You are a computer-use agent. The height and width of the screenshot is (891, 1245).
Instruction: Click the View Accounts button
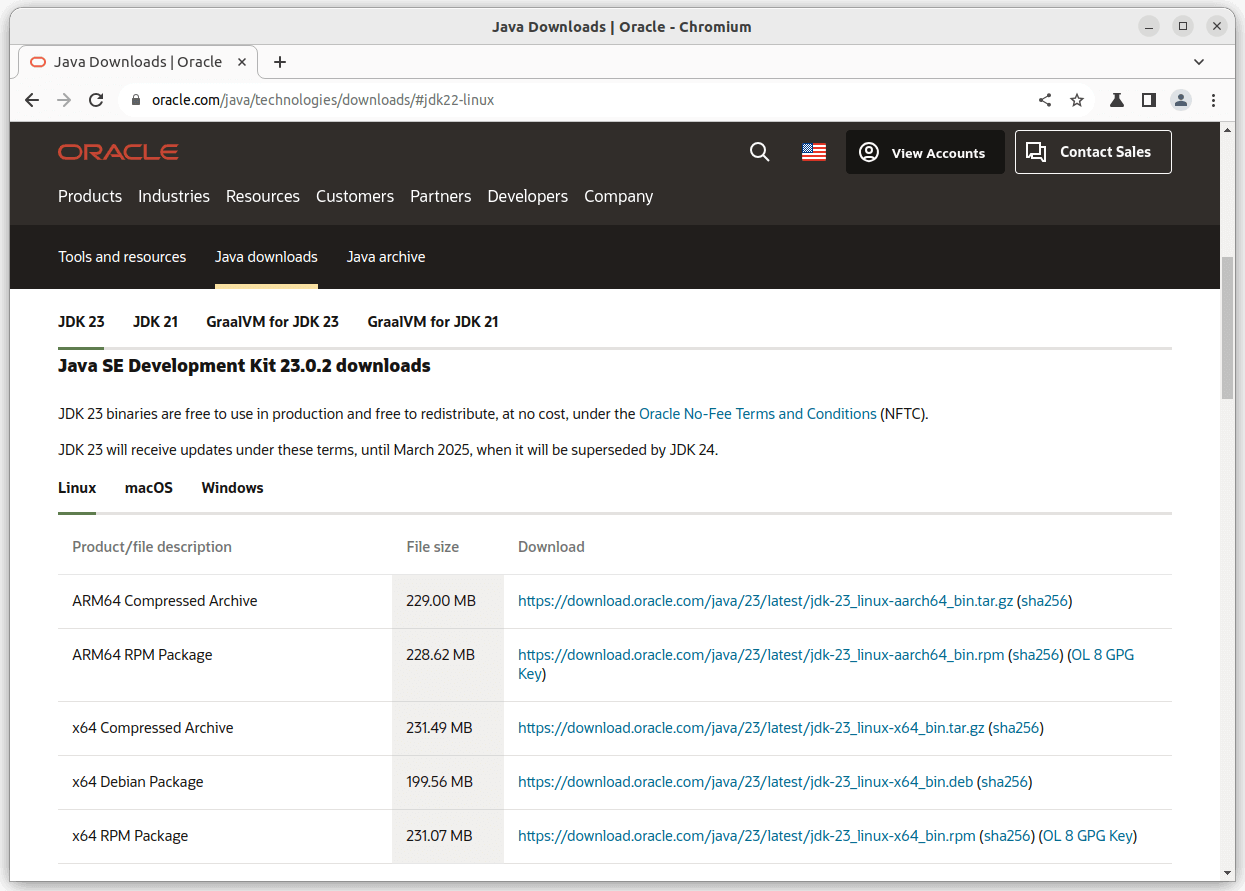tap(925, 152)
